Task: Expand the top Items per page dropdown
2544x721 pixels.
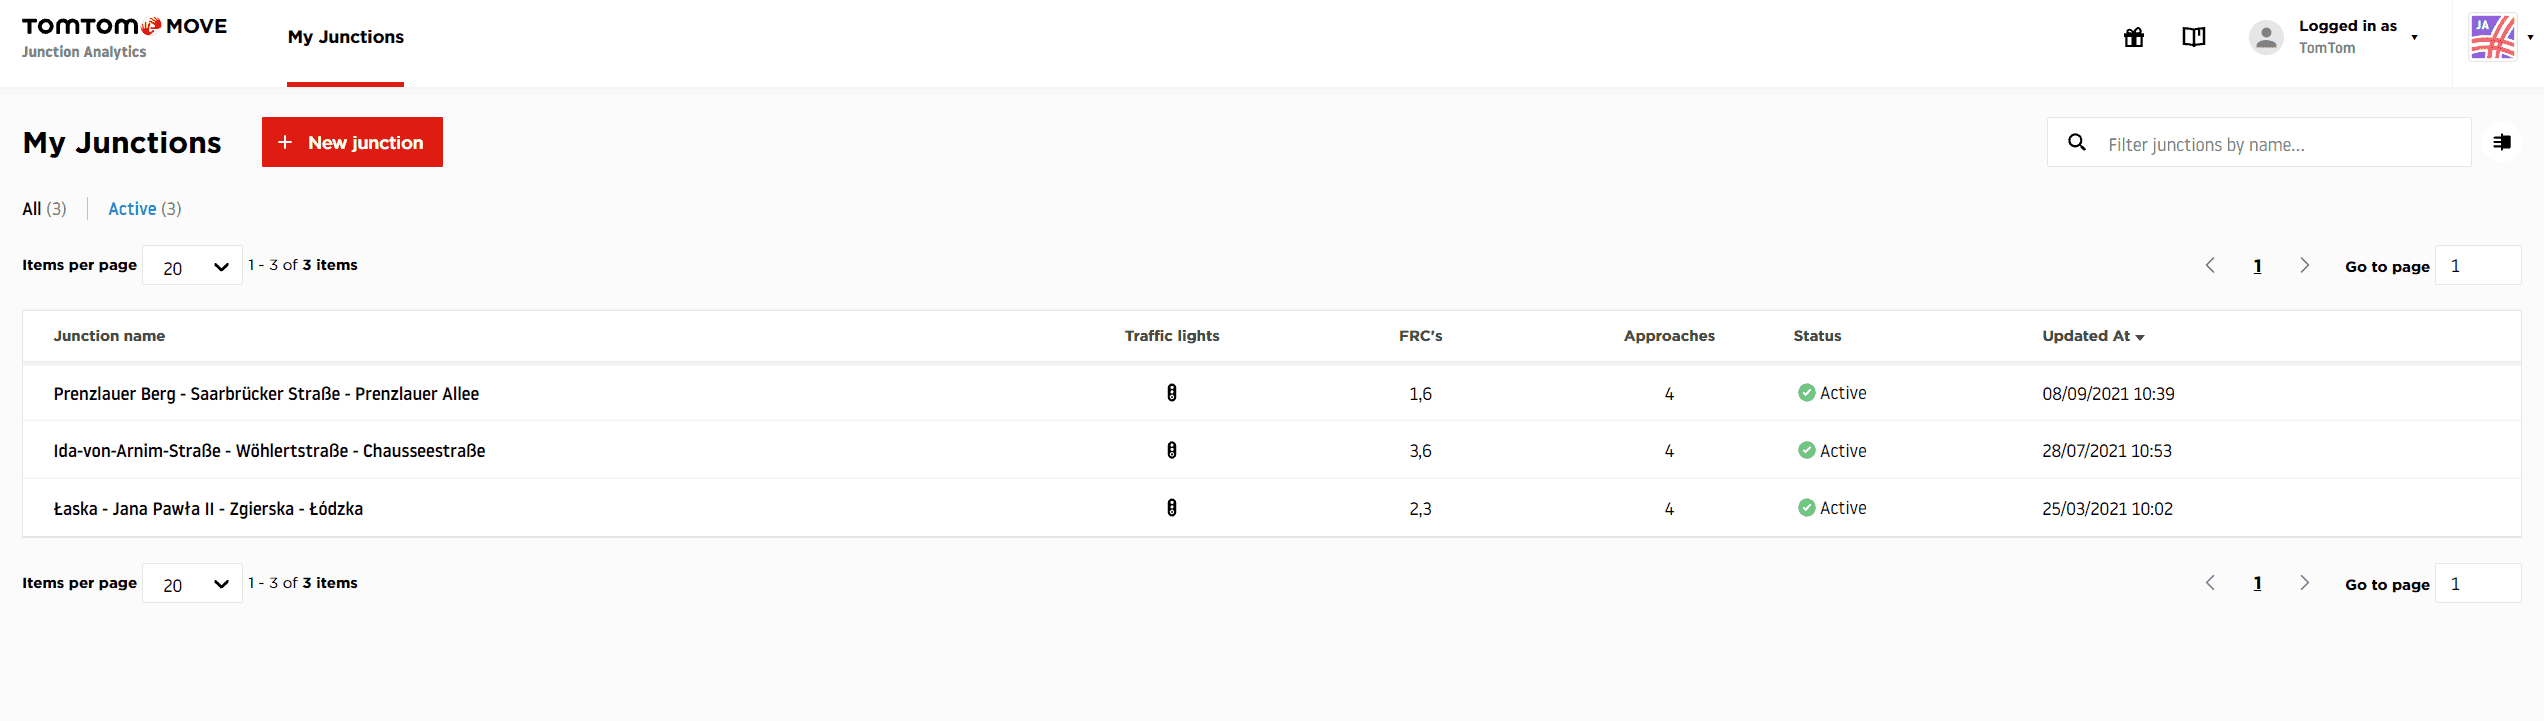Action: (192, 266)
